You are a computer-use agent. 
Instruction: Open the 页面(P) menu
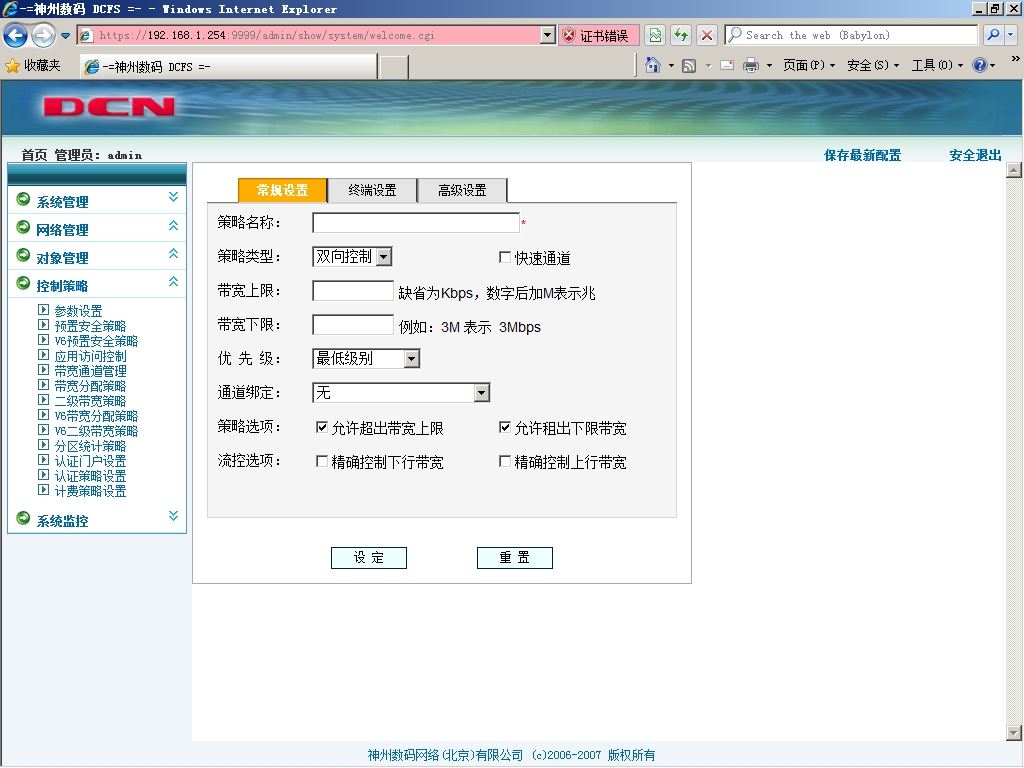(x=808, y=65)
